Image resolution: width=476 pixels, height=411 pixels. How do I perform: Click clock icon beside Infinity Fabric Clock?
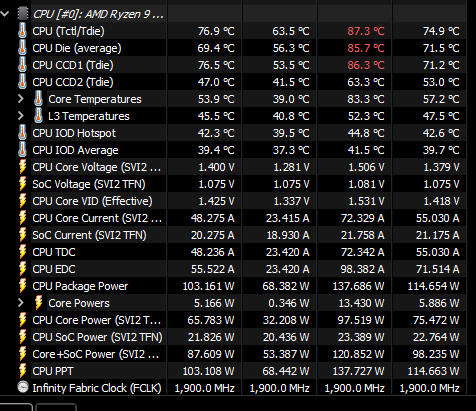point(23,387)
